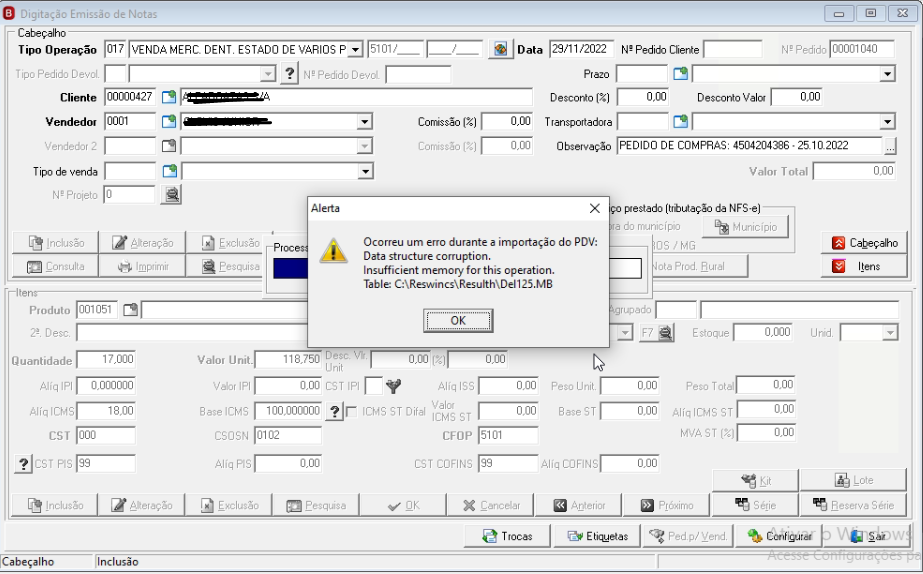Click the Transportadora lookup icon
The image size is (923, 574).
[680, 121]
